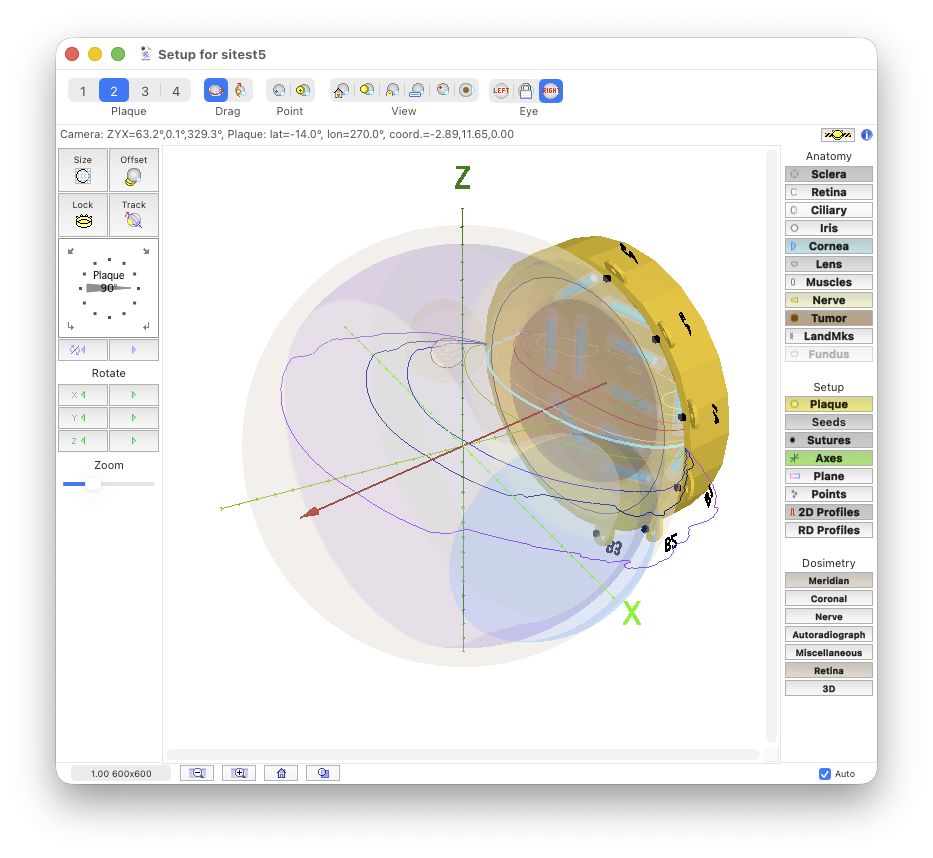The height and width of the screenshot is (858, 933).
Task: Switch to plaque tab 3
Action: 145,91
